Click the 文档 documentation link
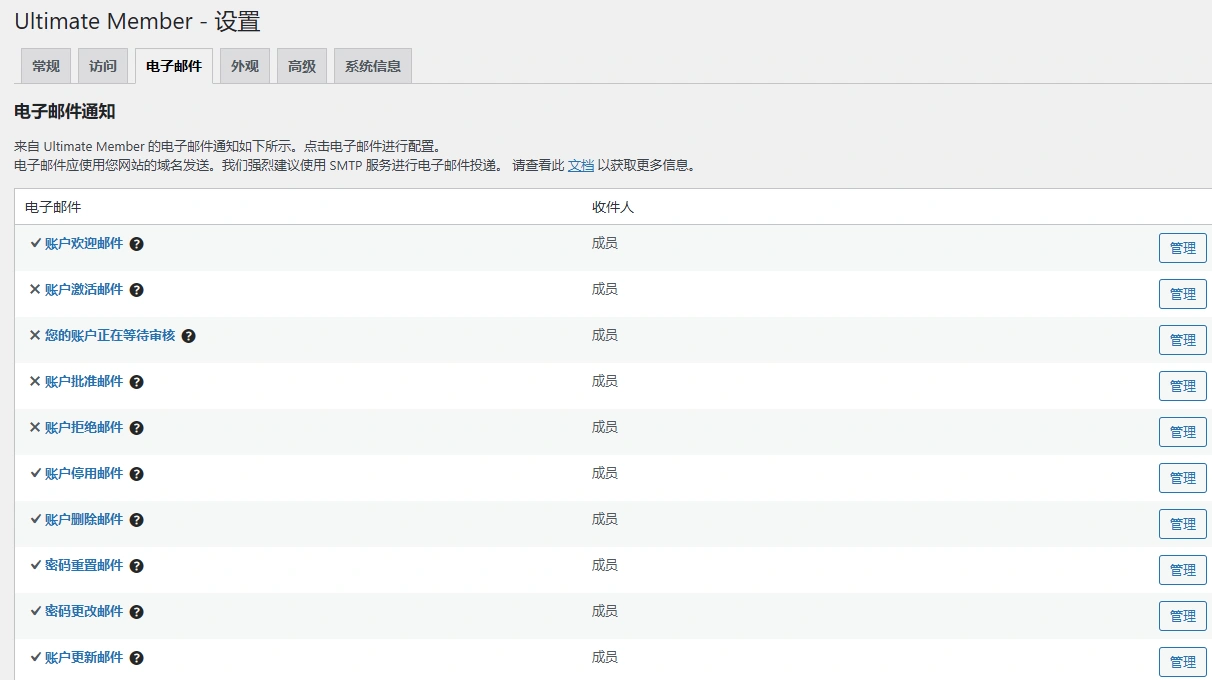This screenshot has width=1212, height=680. tap(581, 165)
